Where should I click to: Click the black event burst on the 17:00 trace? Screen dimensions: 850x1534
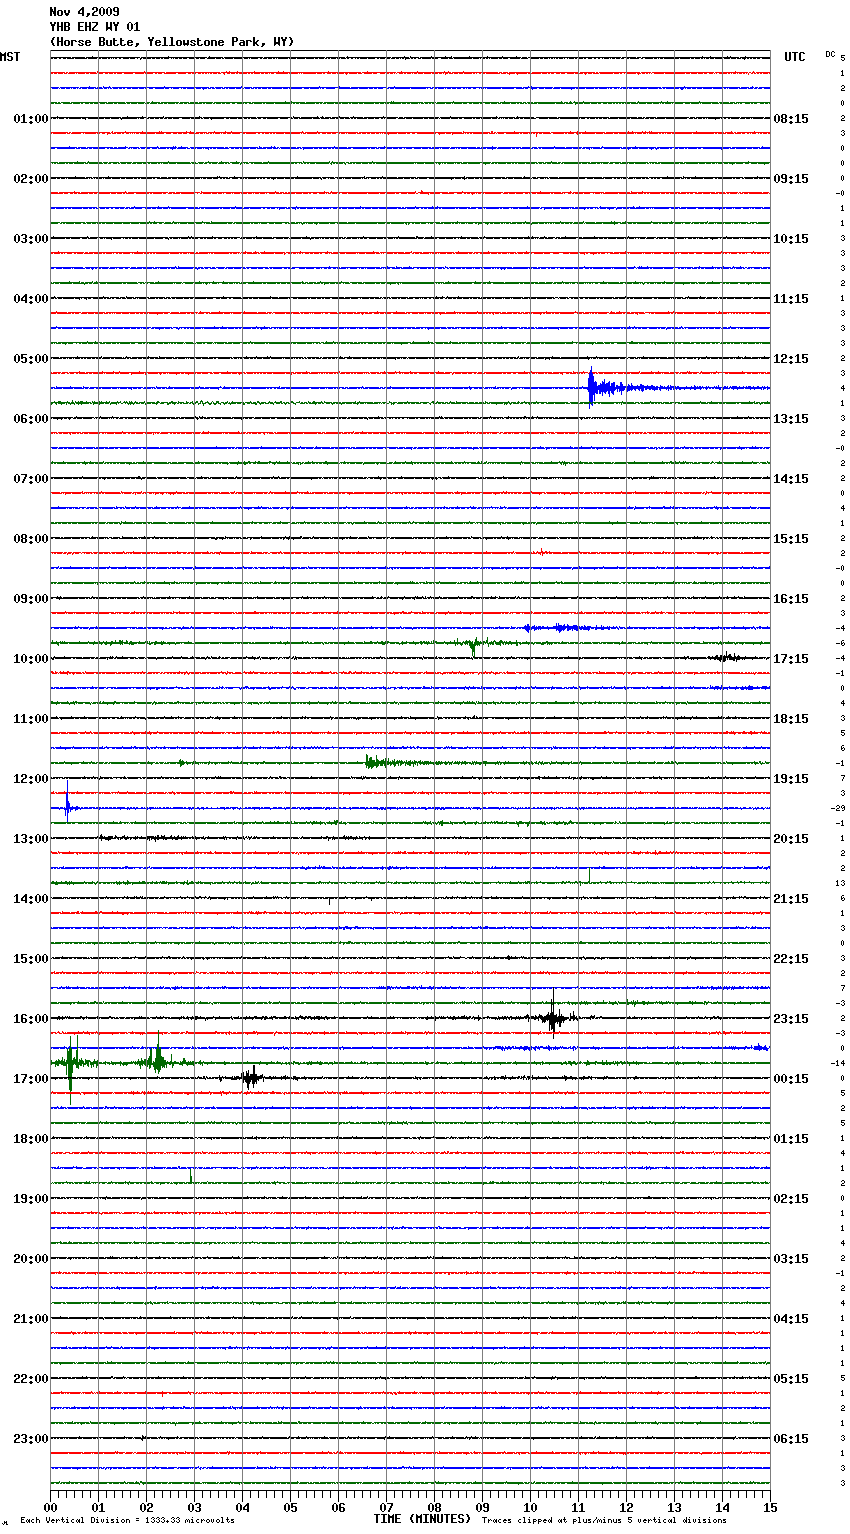[x=251, y=1078]
